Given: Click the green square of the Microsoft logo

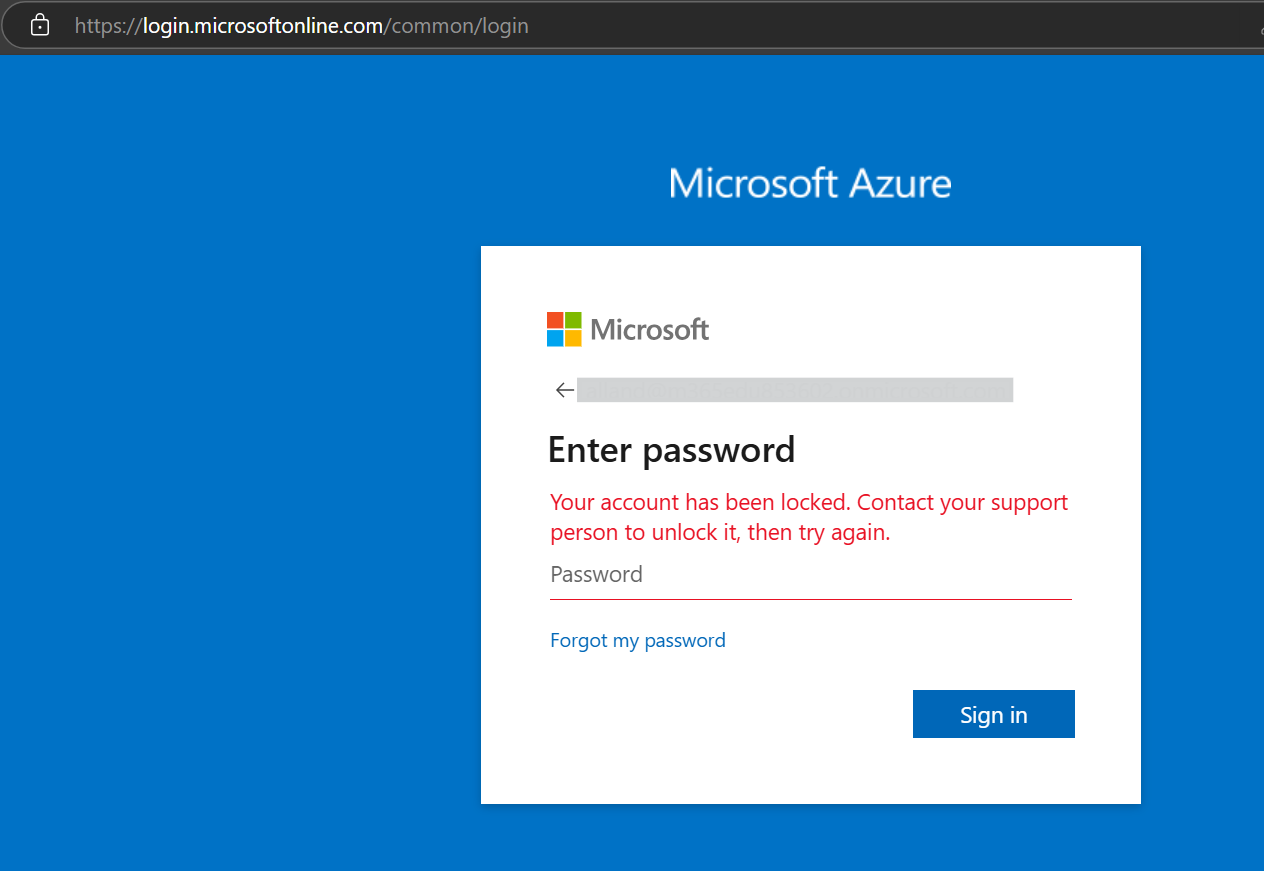Looking at the screenshot, I should point(575,319).
